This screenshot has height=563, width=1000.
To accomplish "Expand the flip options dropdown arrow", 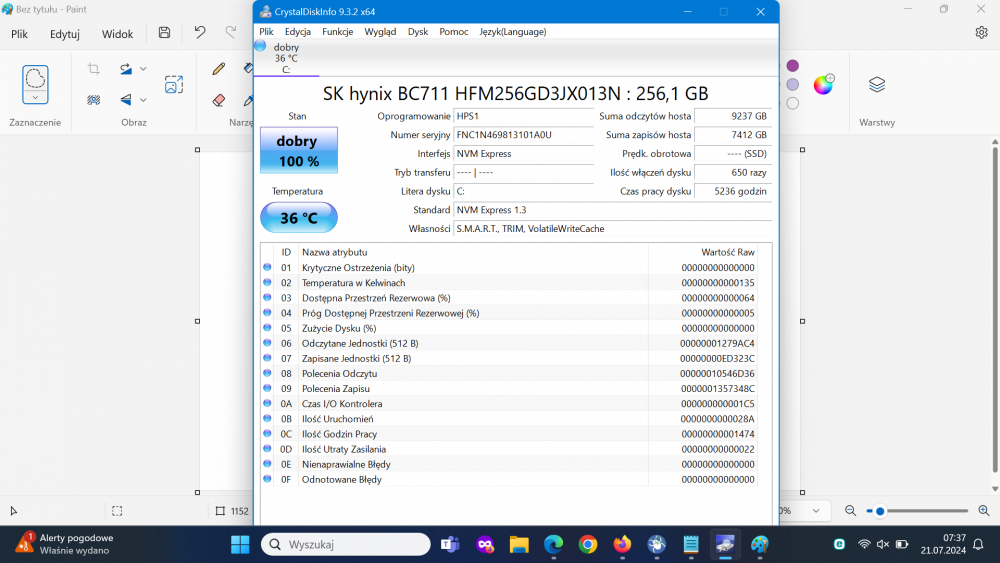I will coord(144,100).
